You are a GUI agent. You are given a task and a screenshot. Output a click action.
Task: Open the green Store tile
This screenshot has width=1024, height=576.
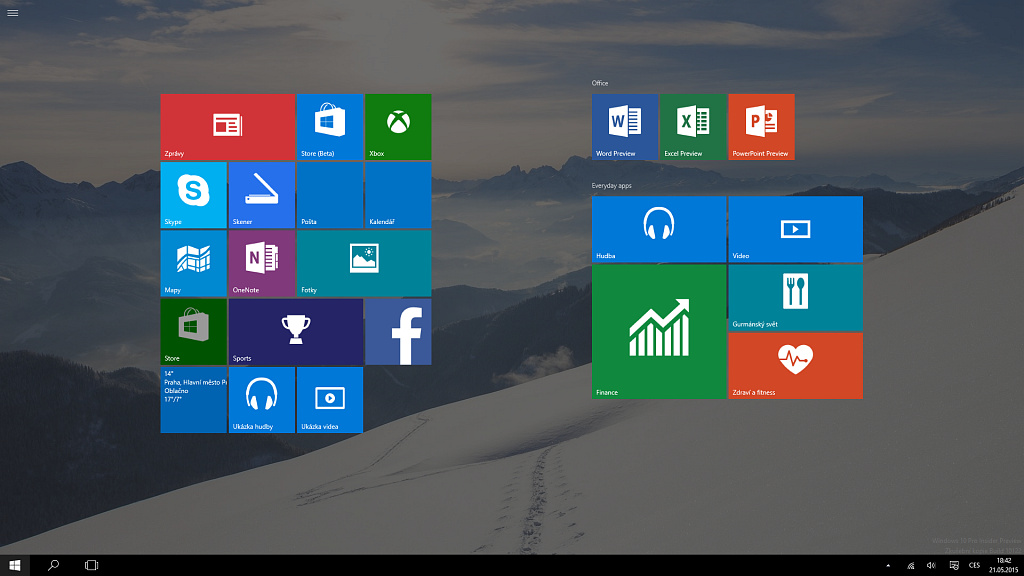(x=193, y=332)
